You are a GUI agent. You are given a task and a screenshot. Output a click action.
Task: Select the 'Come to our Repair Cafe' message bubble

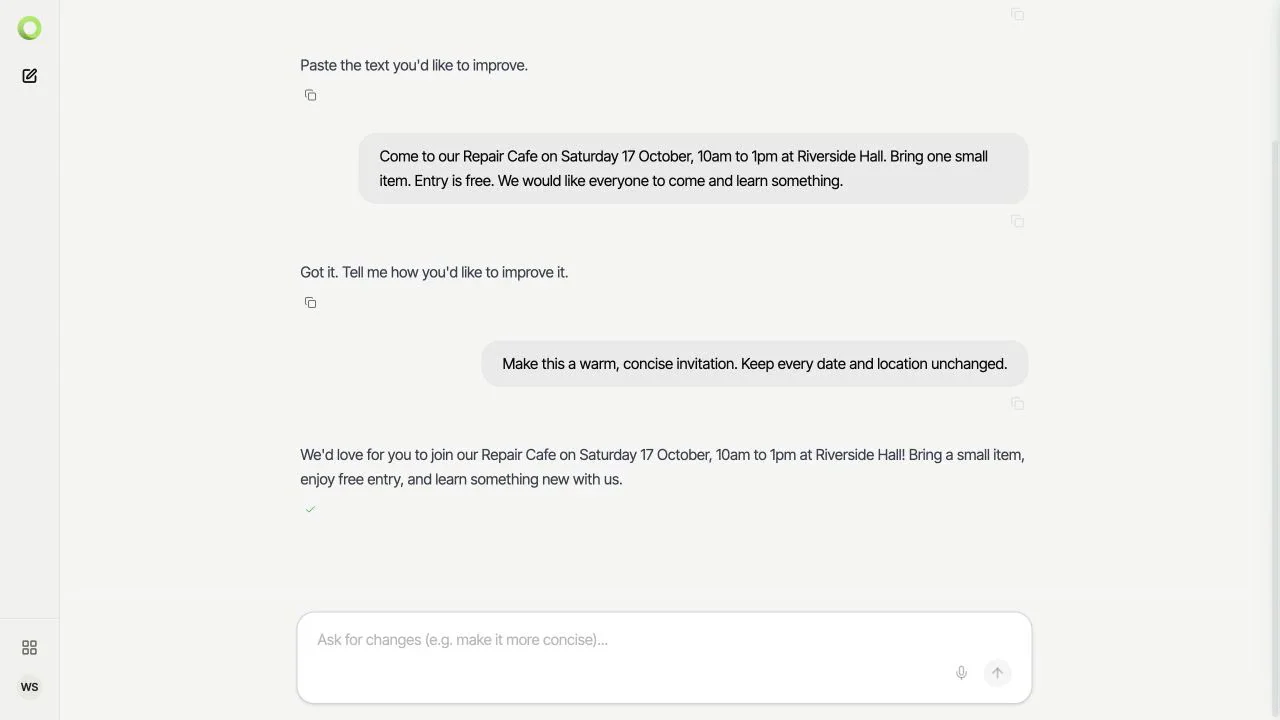click(693, 168)
